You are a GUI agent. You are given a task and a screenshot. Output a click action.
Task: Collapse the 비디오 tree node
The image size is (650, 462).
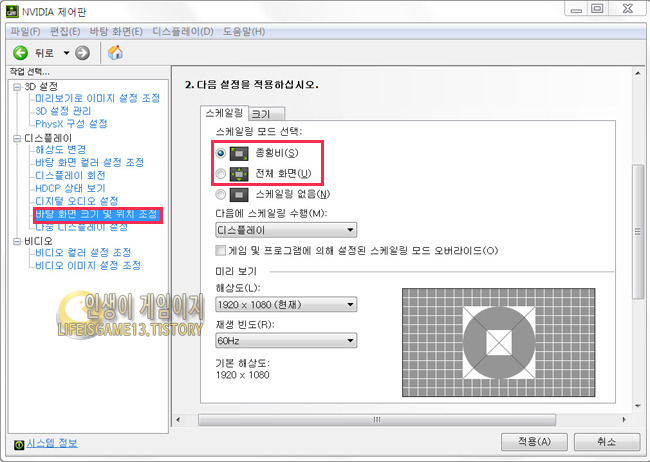tap(17, 241)
